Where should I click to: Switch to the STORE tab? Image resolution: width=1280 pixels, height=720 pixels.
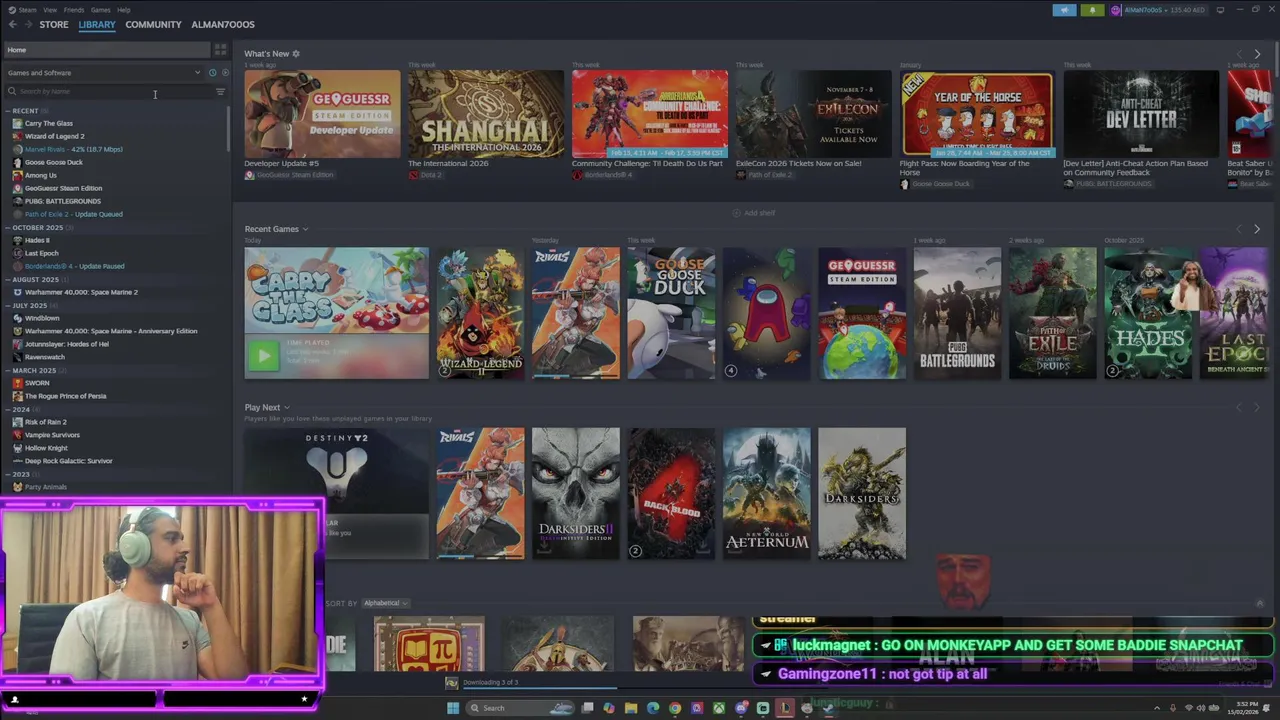coord(54,24)
